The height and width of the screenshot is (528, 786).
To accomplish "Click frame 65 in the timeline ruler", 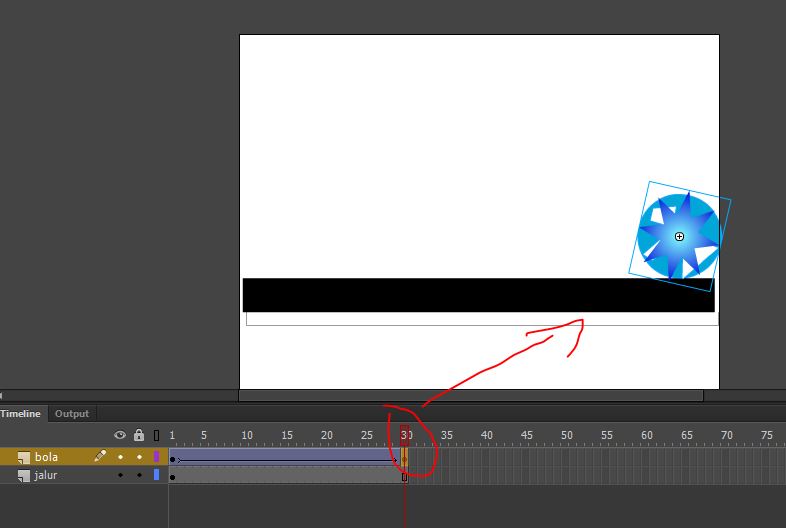I will (687, 435).
